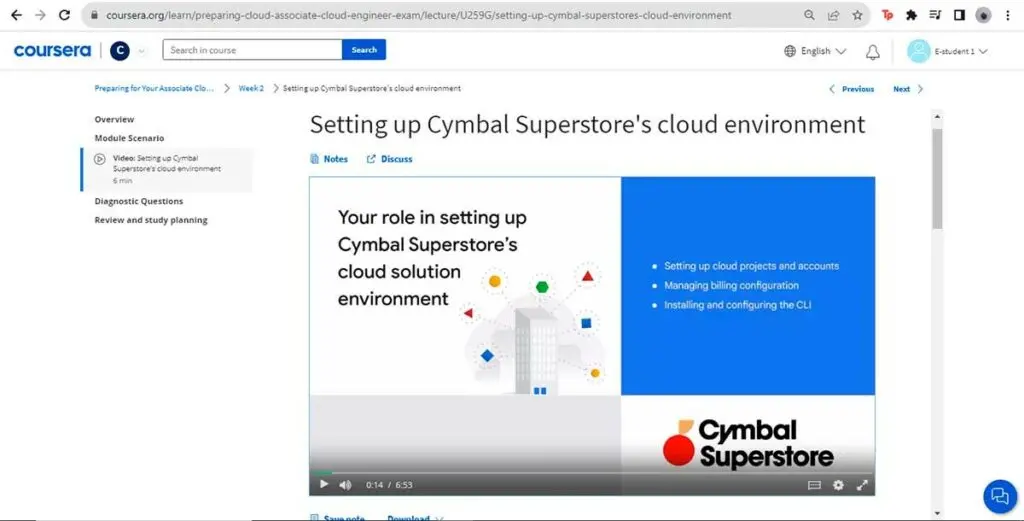Screen dimensions: 1024x521
Task: Open the Discuss link
Action: 390,159
